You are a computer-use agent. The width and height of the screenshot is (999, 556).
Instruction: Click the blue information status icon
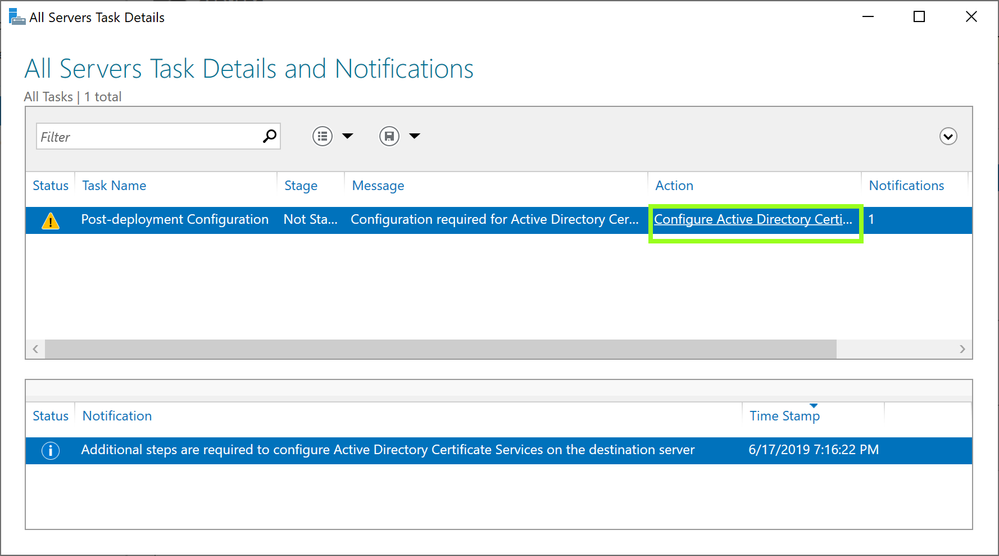(x=50, y=450)
